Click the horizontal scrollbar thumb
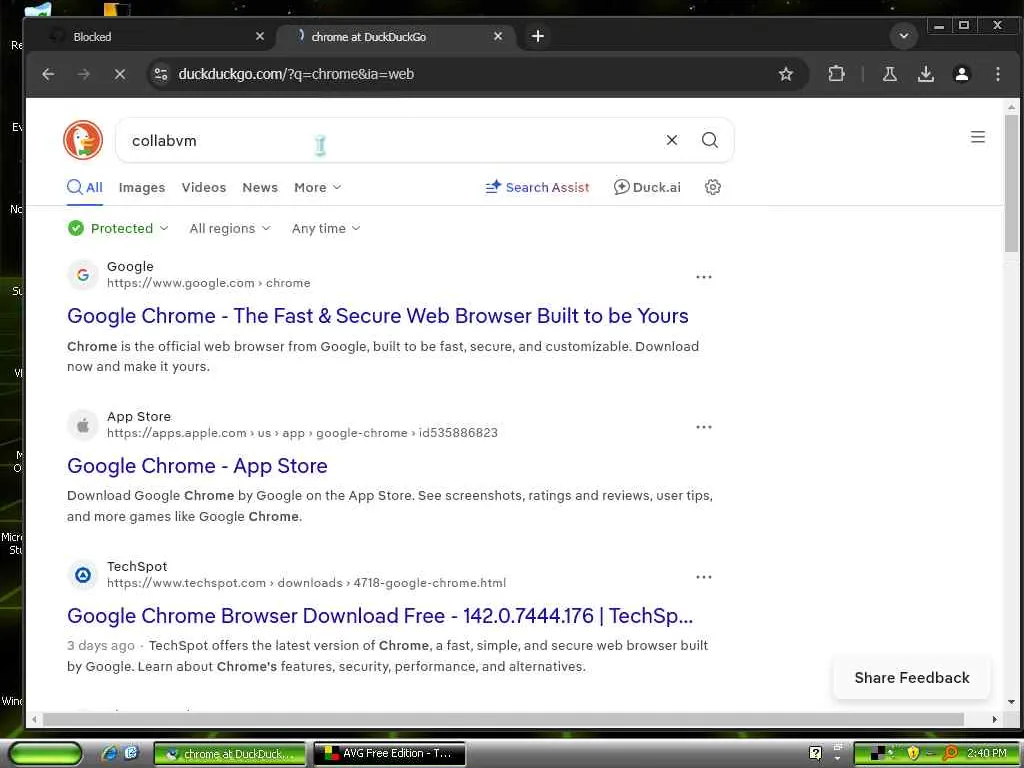Screen dimensions: 1024x768 click(x=503, y=720)
